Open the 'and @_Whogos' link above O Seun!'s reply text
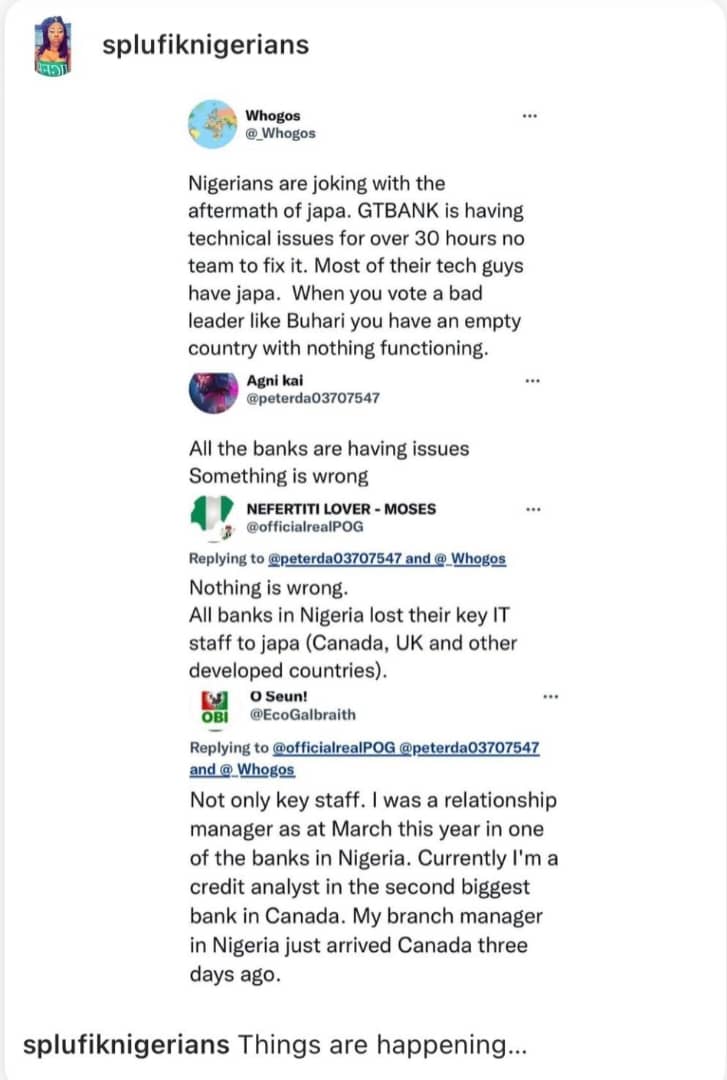727x1080 pixels. point(241,769)
